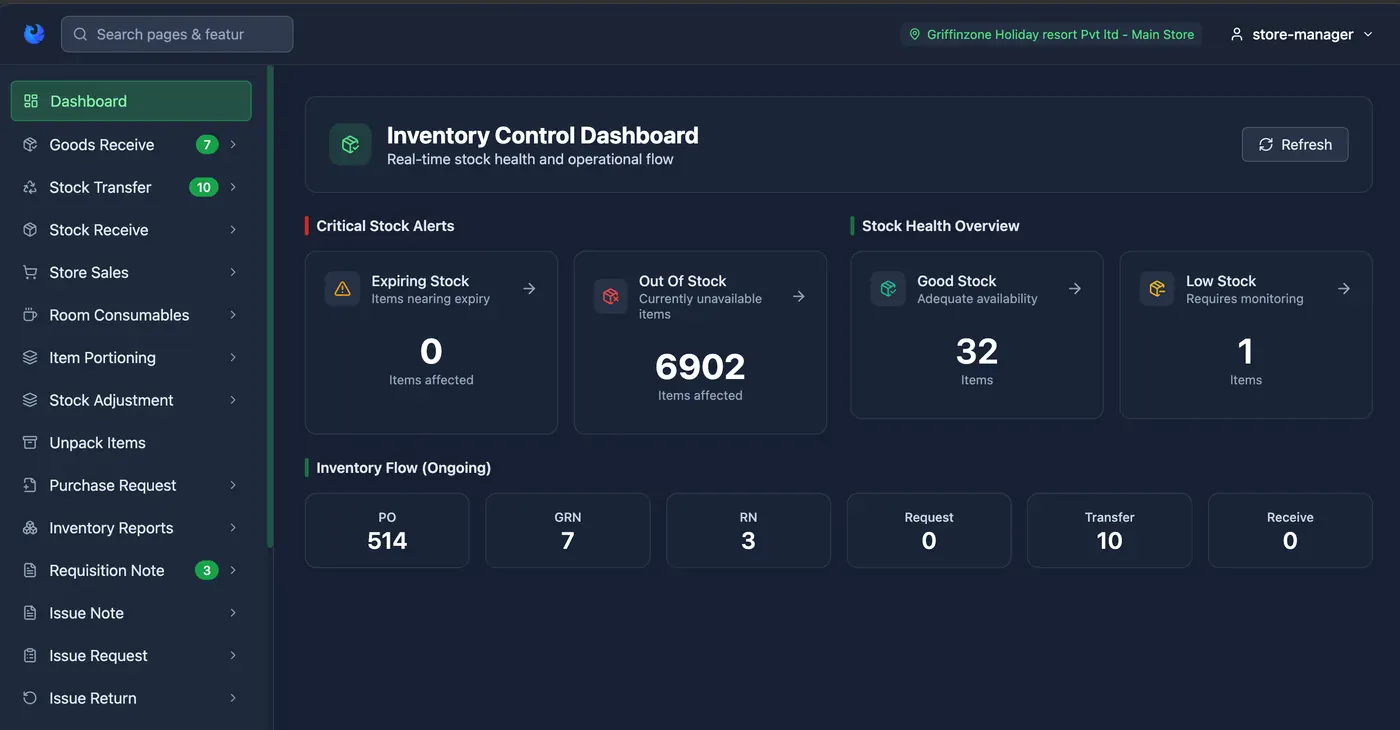The image size is (1400, 730).
Task: Open the Stock Adjustment menu label
Action: [x=111, y=400]
